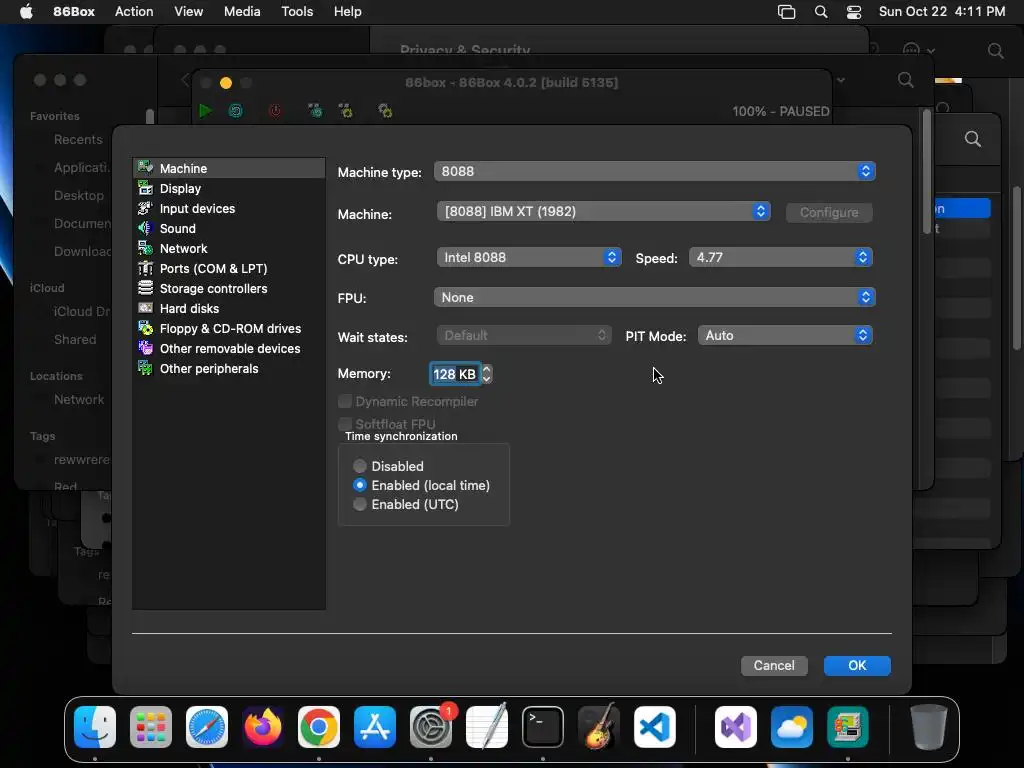Open GarageBand from the Dock
The image size is (1024, 768).
tap(599, 727)
